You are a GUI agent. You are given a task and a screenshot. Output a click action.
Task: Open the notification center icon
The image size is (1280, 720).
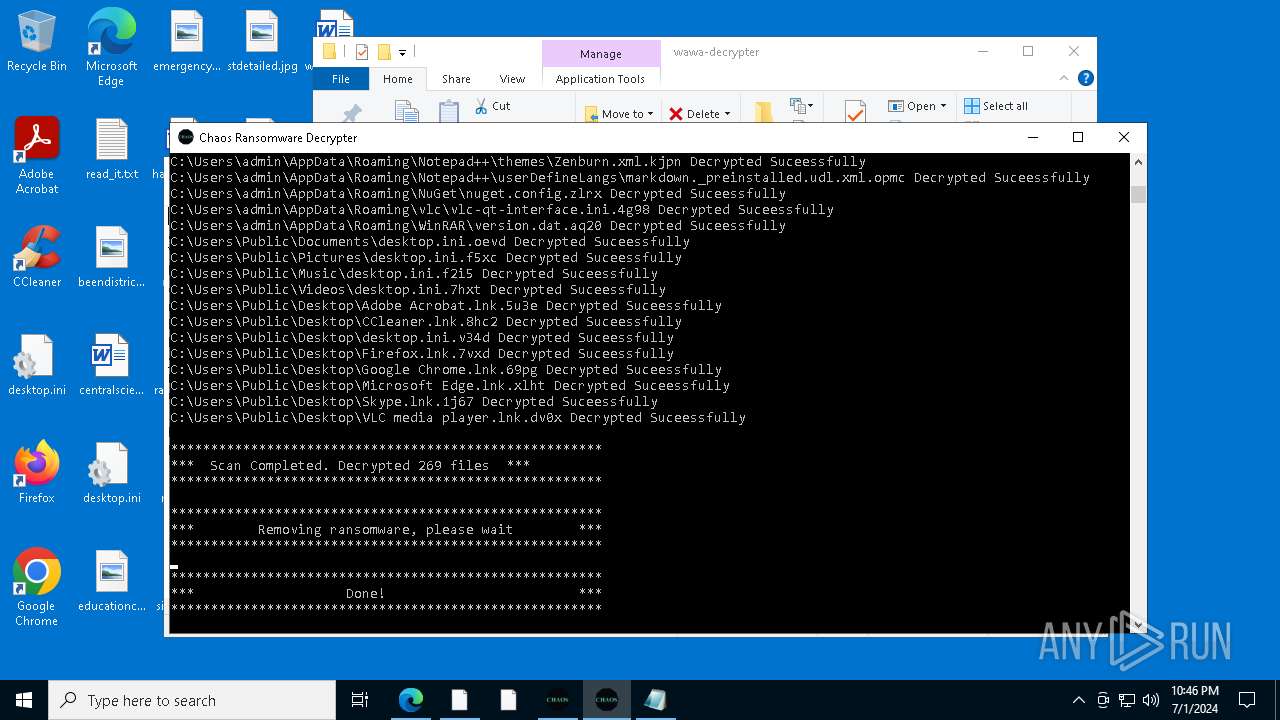pyautogui.click(x=1247, y=700)
